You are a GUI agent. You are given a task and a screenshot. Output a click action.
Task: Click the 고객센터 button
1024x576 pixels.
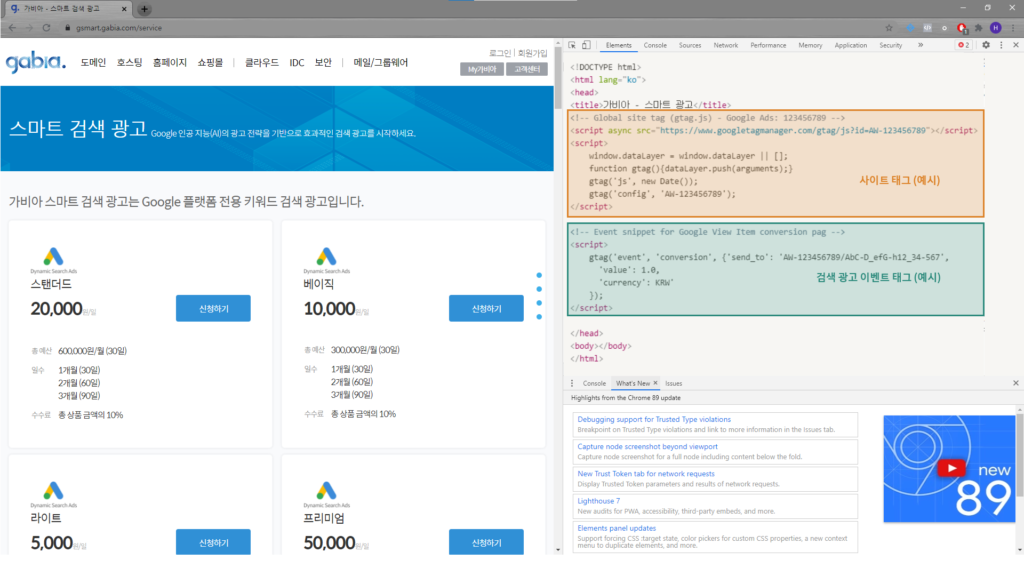coord(526,69)
